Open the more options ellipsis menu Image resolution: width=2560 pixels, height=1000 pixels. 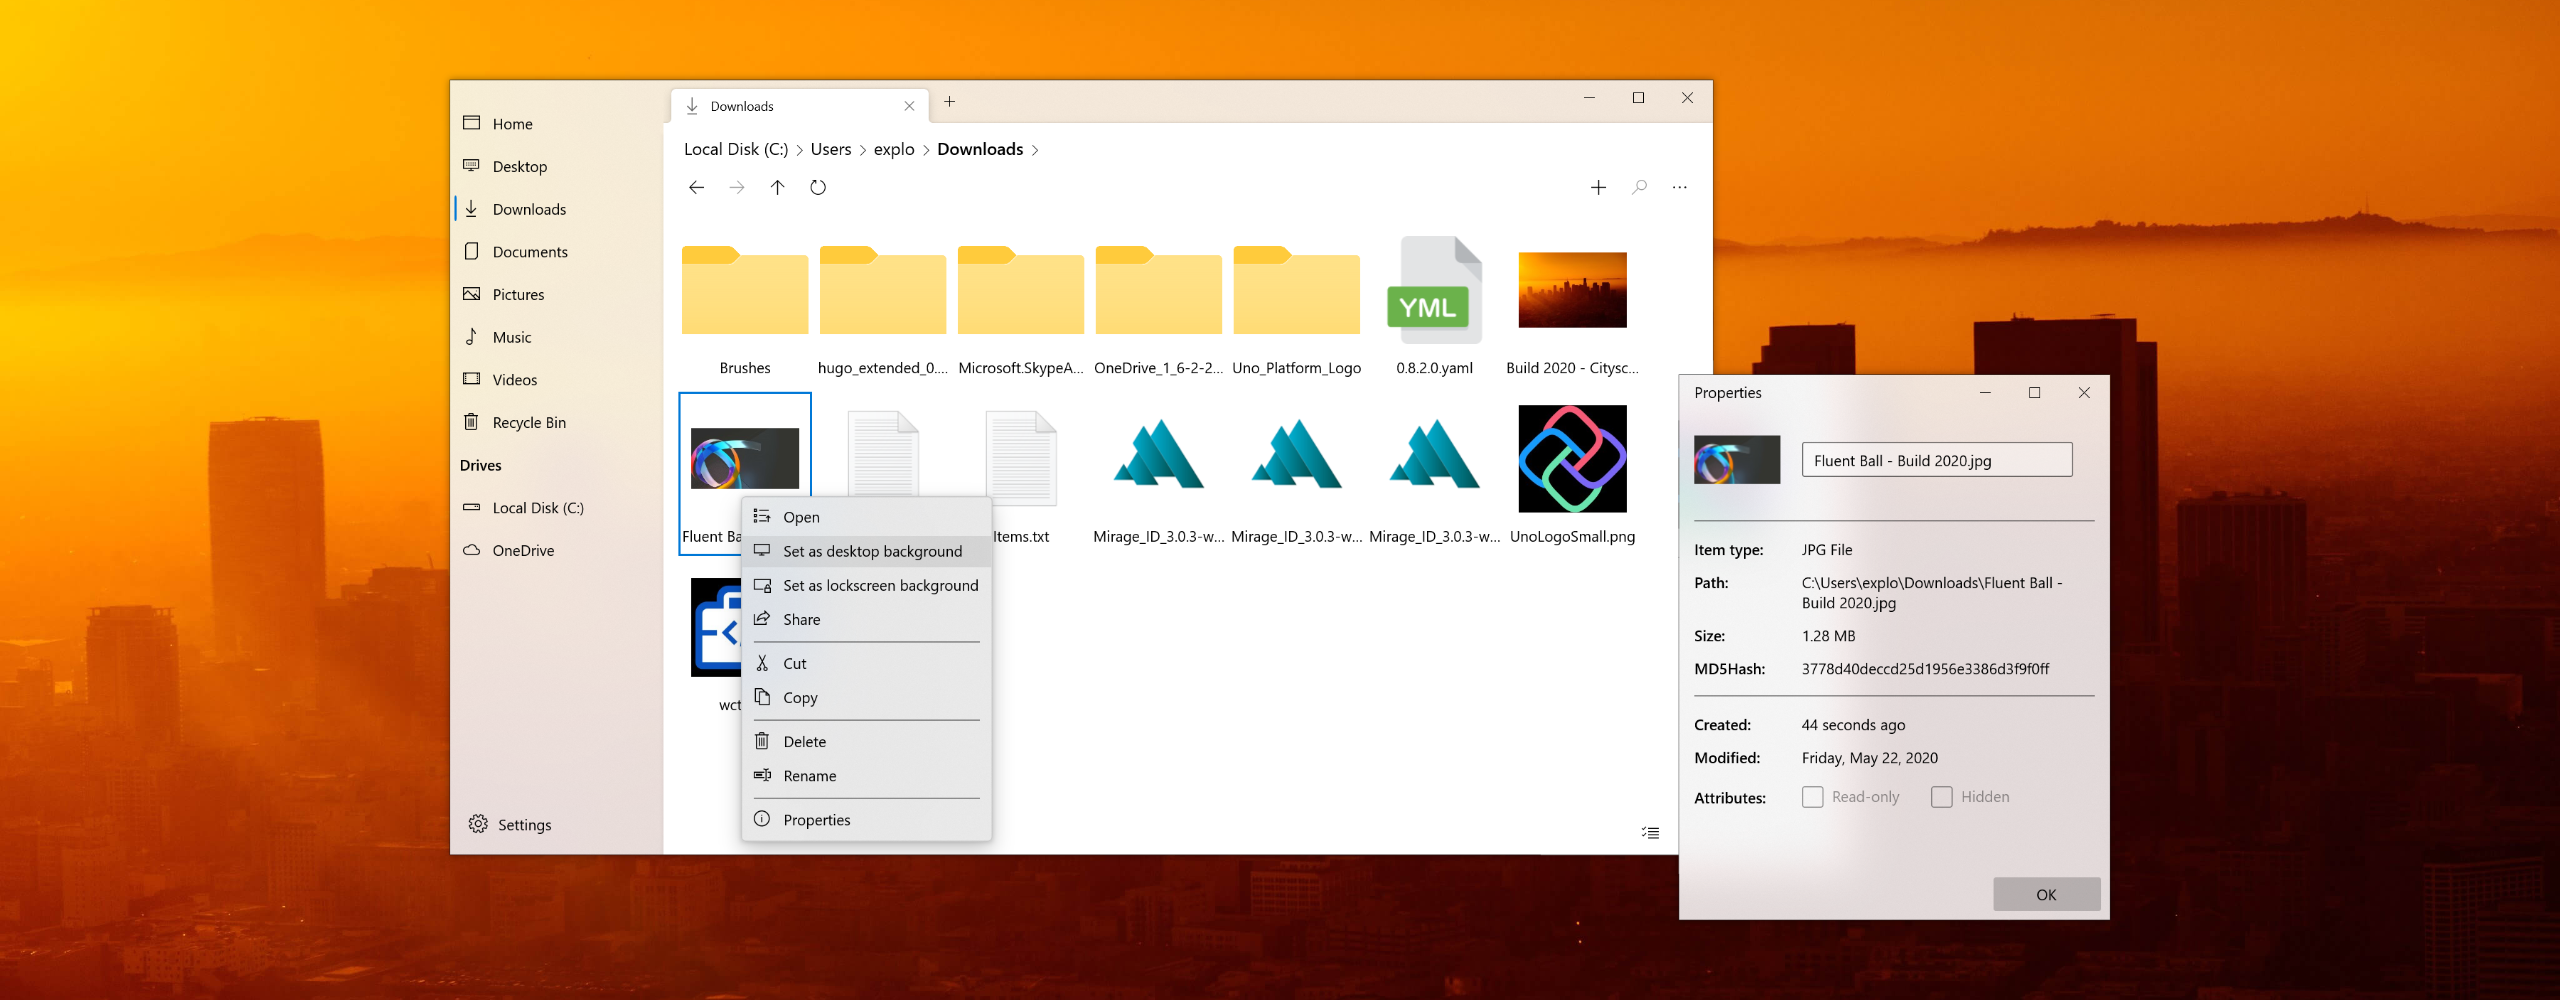1679,187
